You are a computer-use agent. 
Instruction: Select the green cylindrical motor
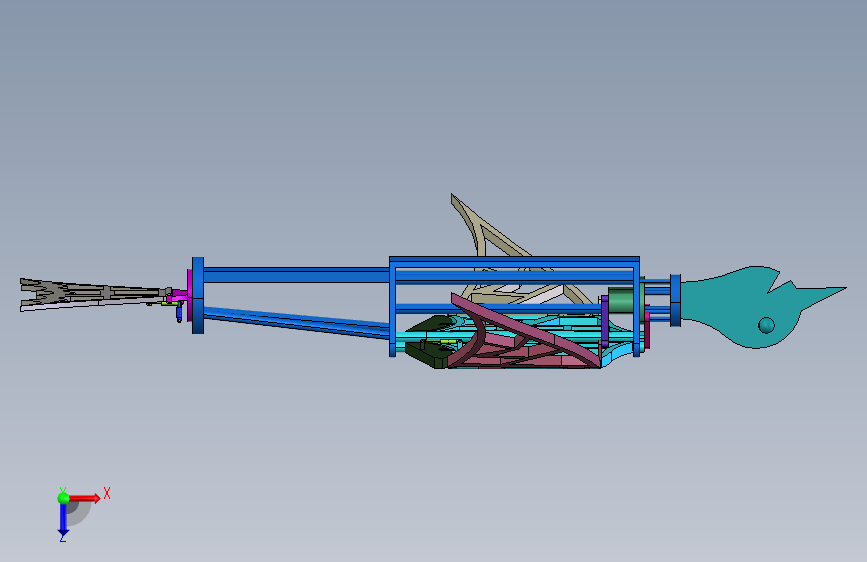tap(621, 300)
